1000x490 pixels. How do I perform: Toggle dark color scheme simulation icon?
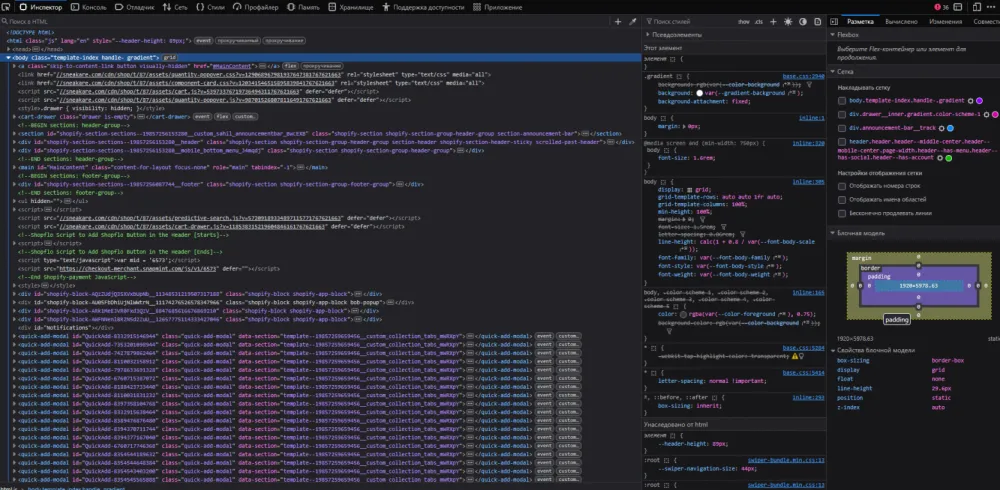click(x=802, y=21)
